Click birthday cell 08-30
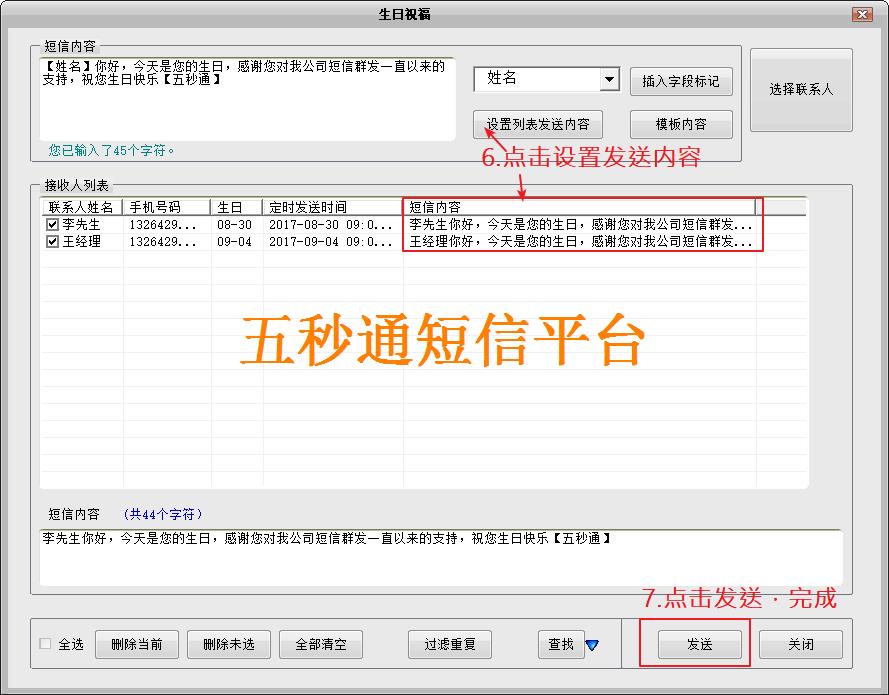 point(234,224)
